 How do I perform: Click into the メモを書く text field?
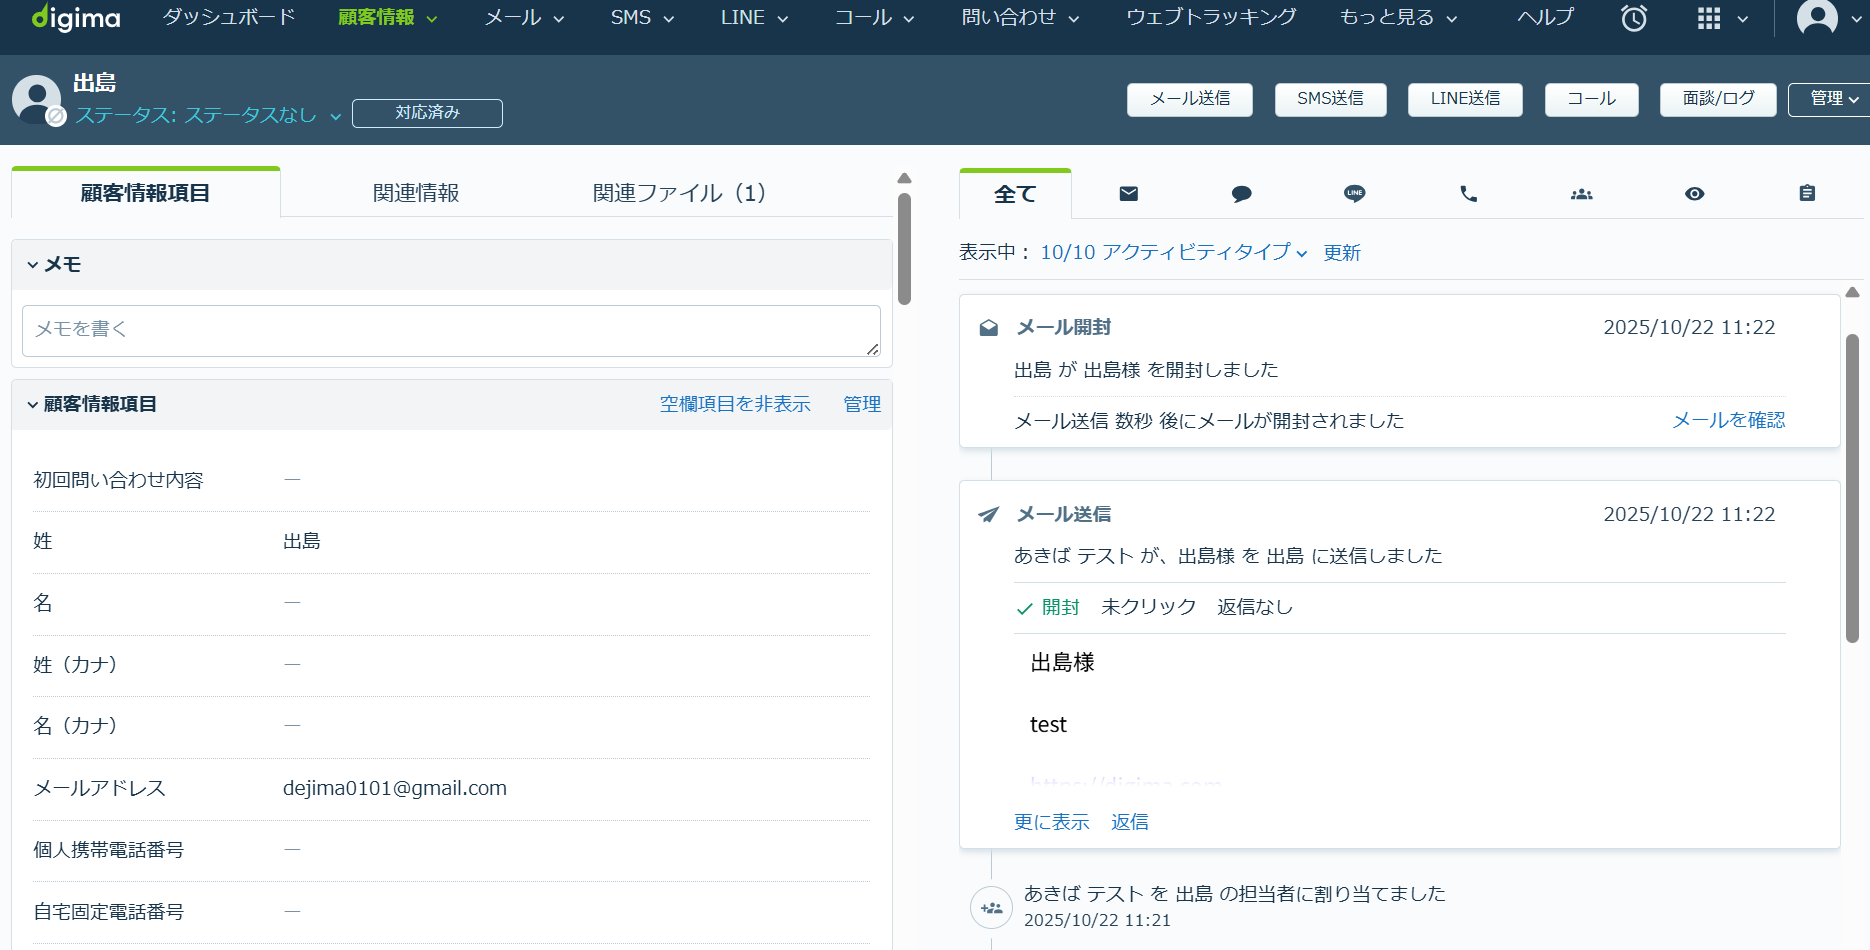(451, 331)
